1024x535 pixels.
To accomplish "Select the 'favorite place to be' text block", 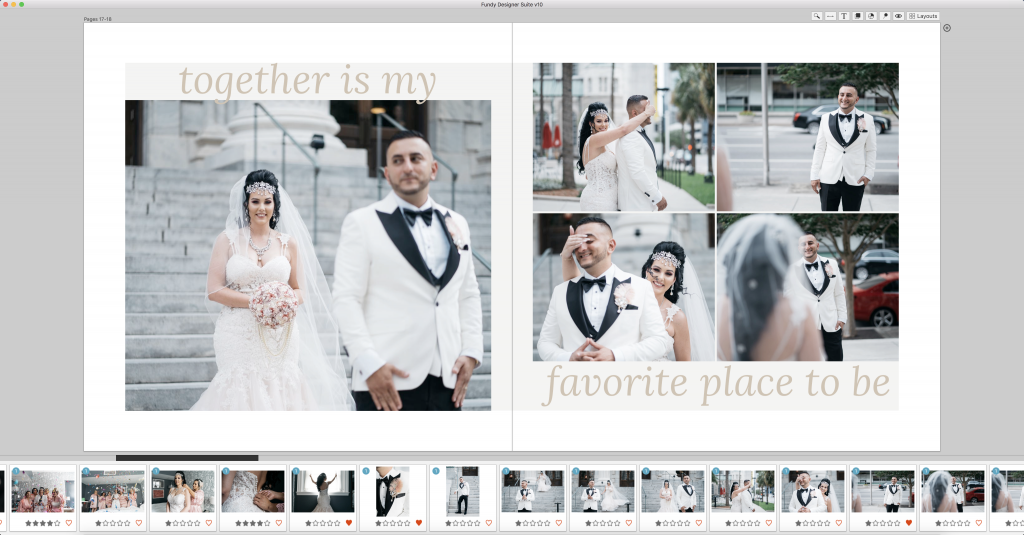I will (x=717, y=383).
